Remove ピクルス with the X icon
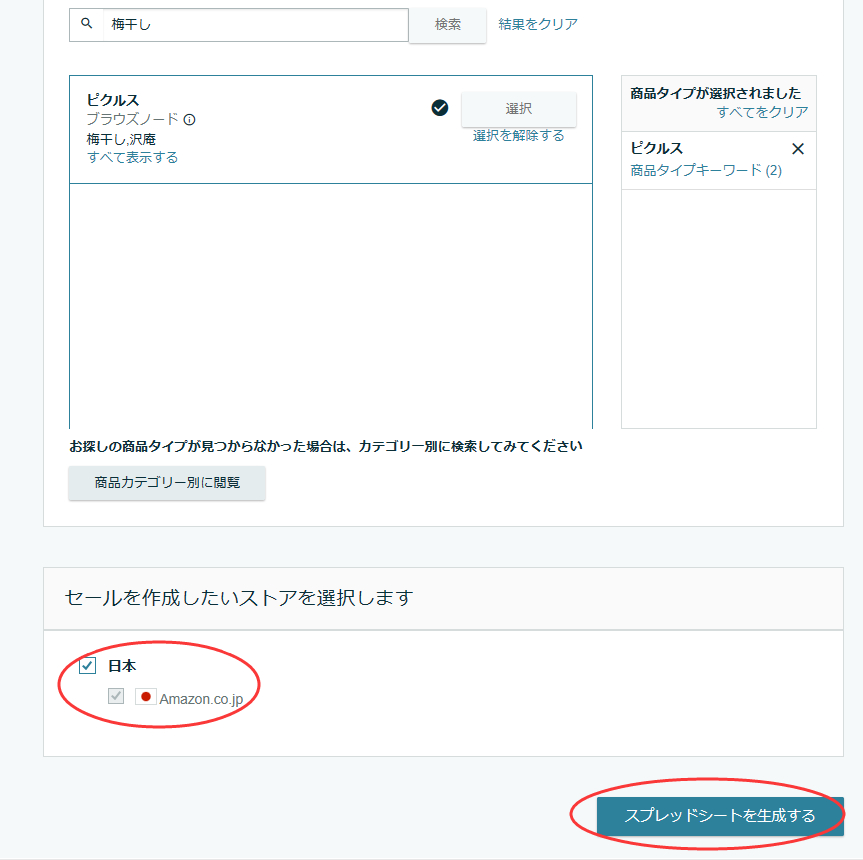Image resolution: width=863 pixels, height=860 pixels. pos(798,149)
